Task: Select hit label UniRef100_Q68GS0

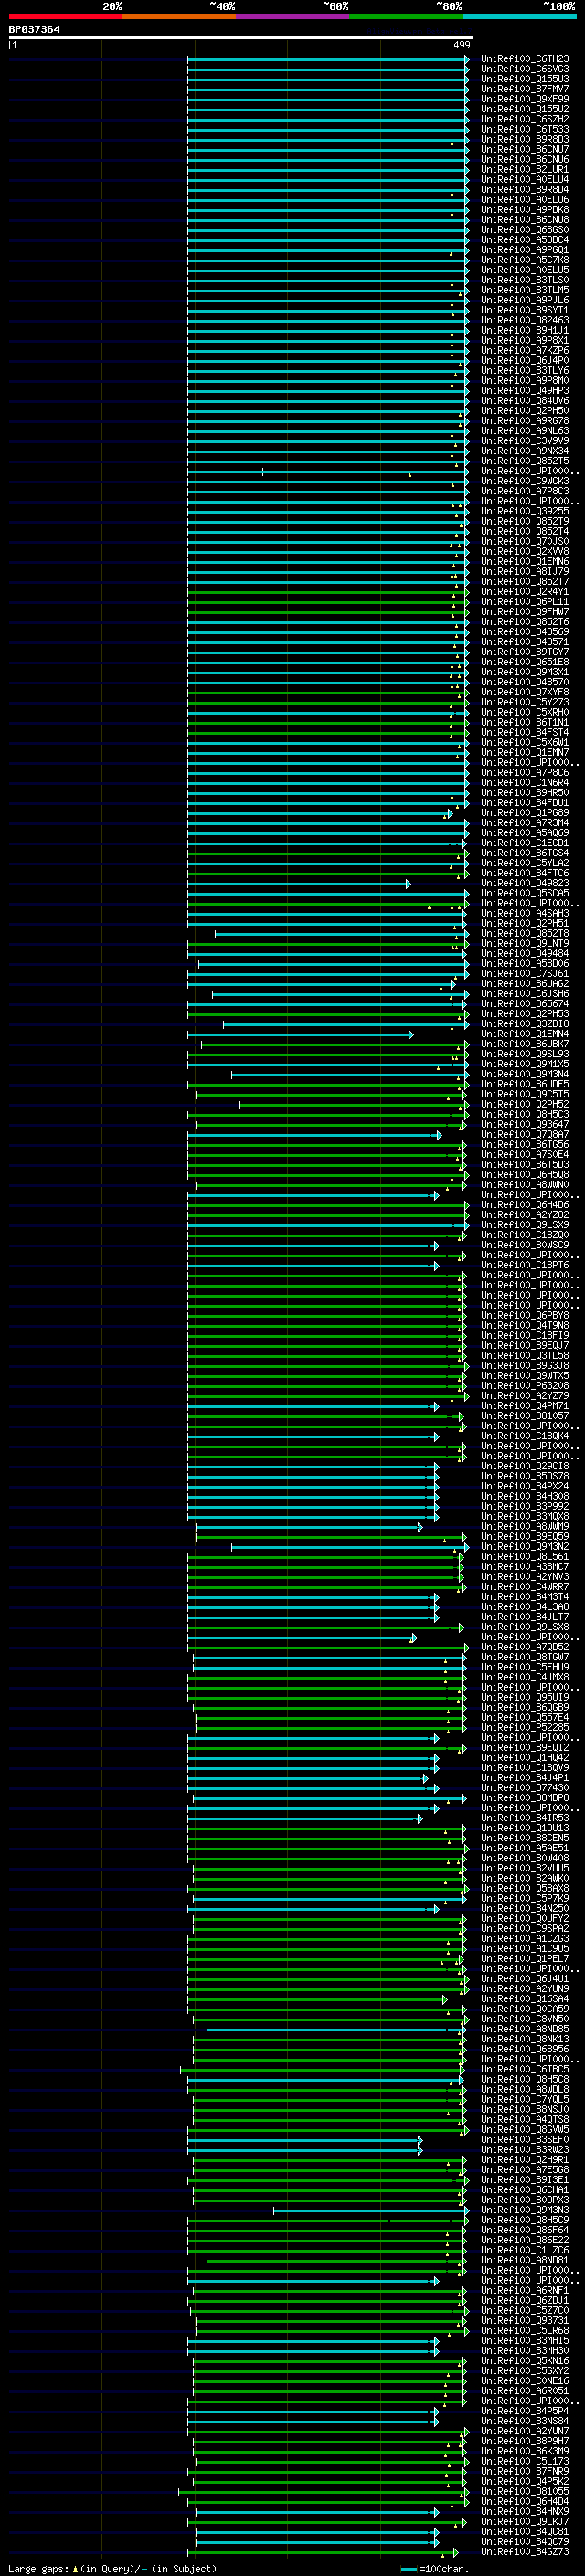Action: point(524,230)
